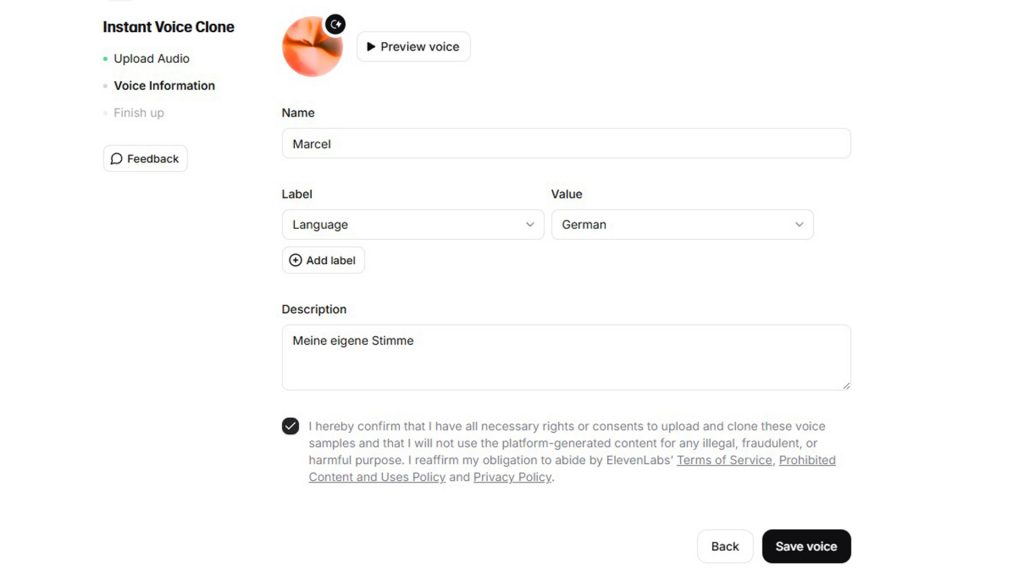This screenshot has height=576, width=1024.
Task: Click the Description field resize handle
Action: click(x=846, y=385)
